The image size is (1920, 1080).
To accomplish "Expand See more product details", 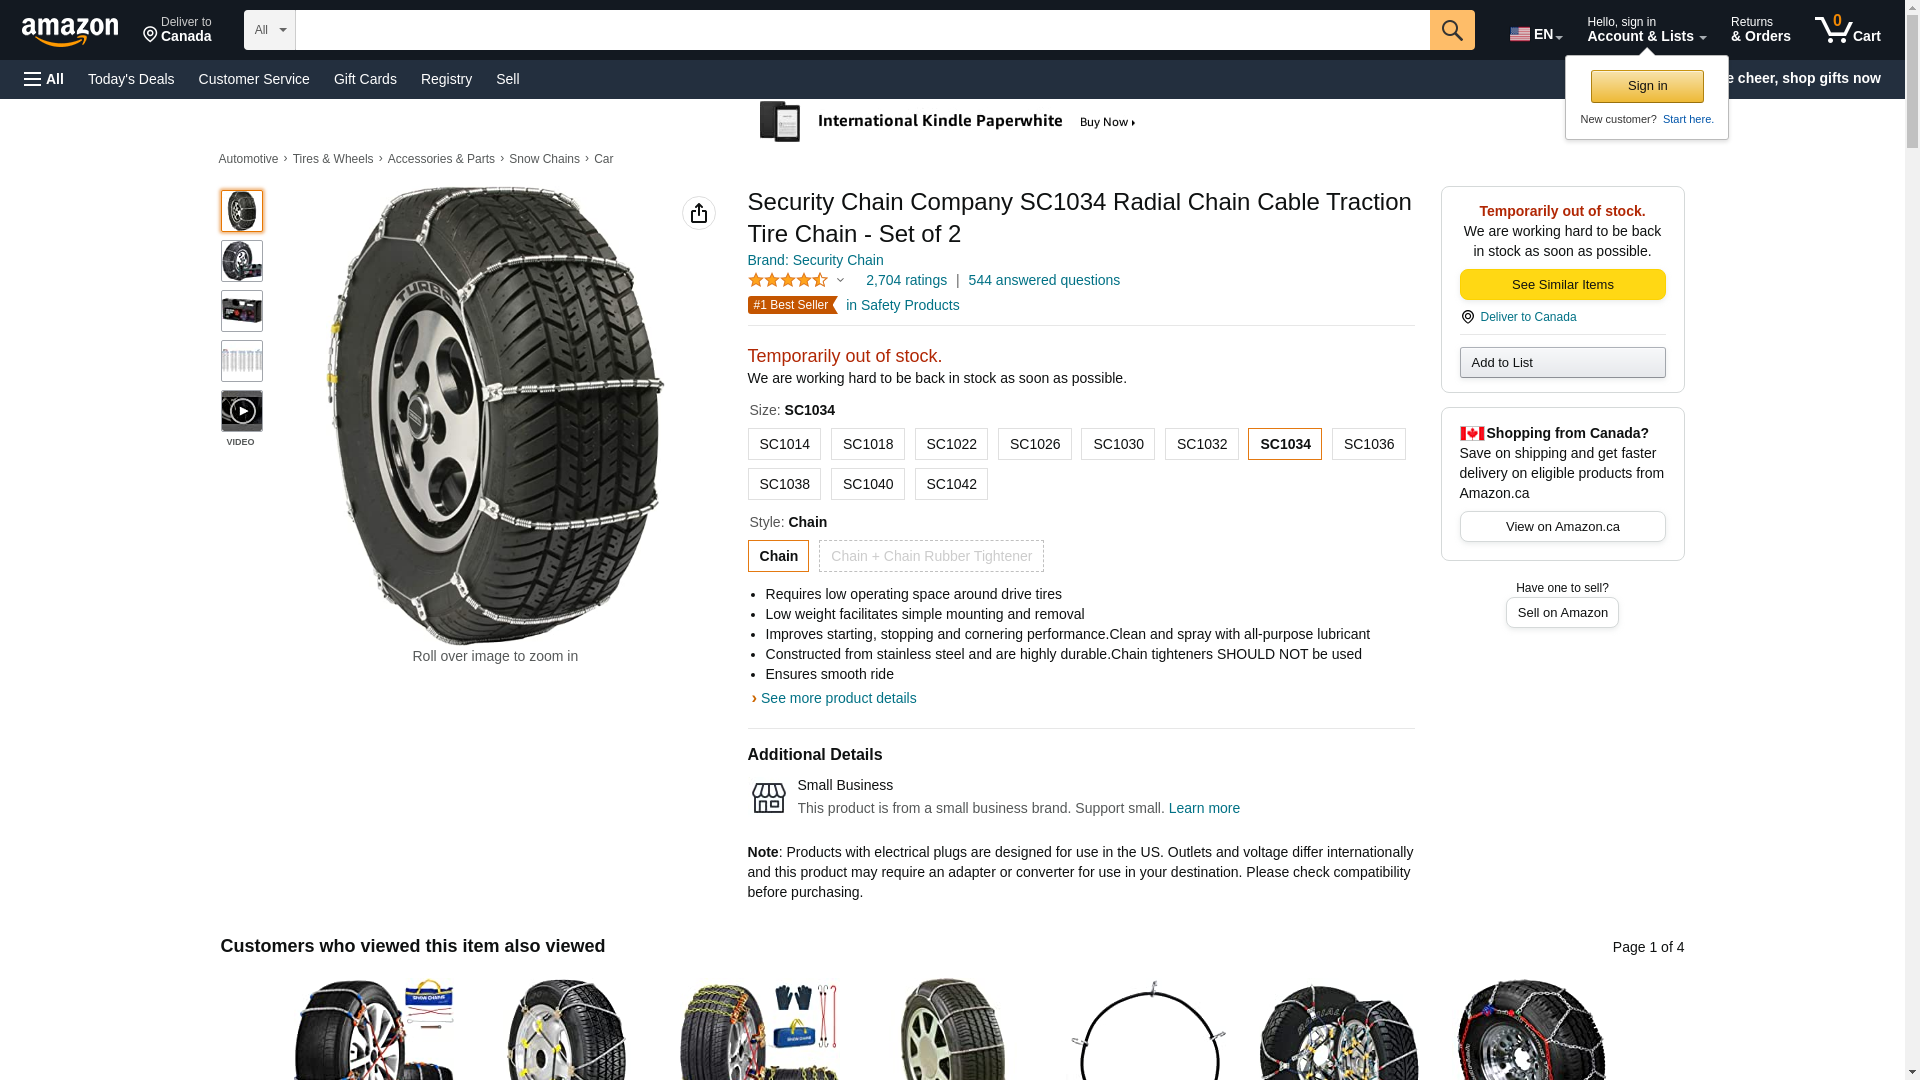I will 838,698.
